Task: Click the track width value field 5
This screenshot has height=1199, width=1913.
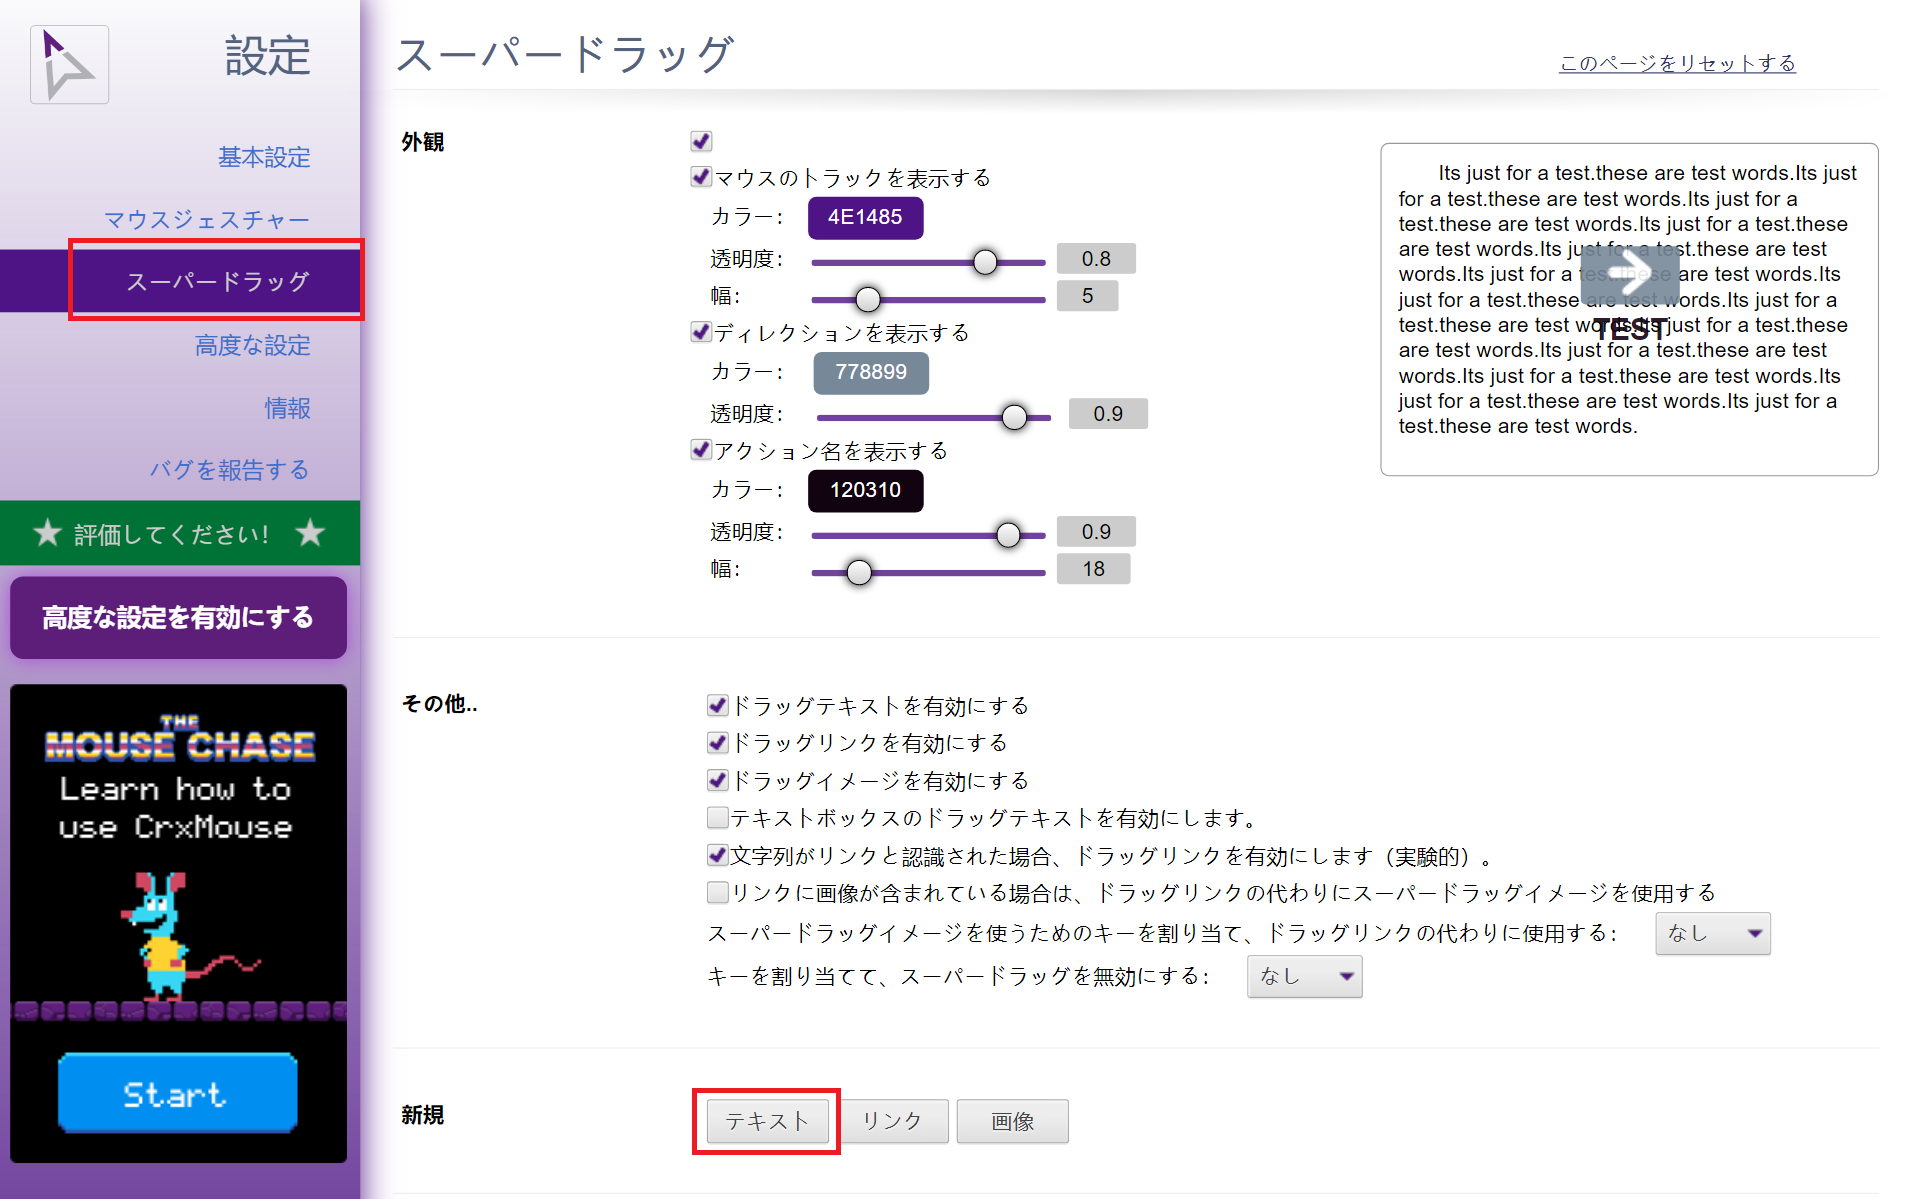Action: pos(1087,296)
